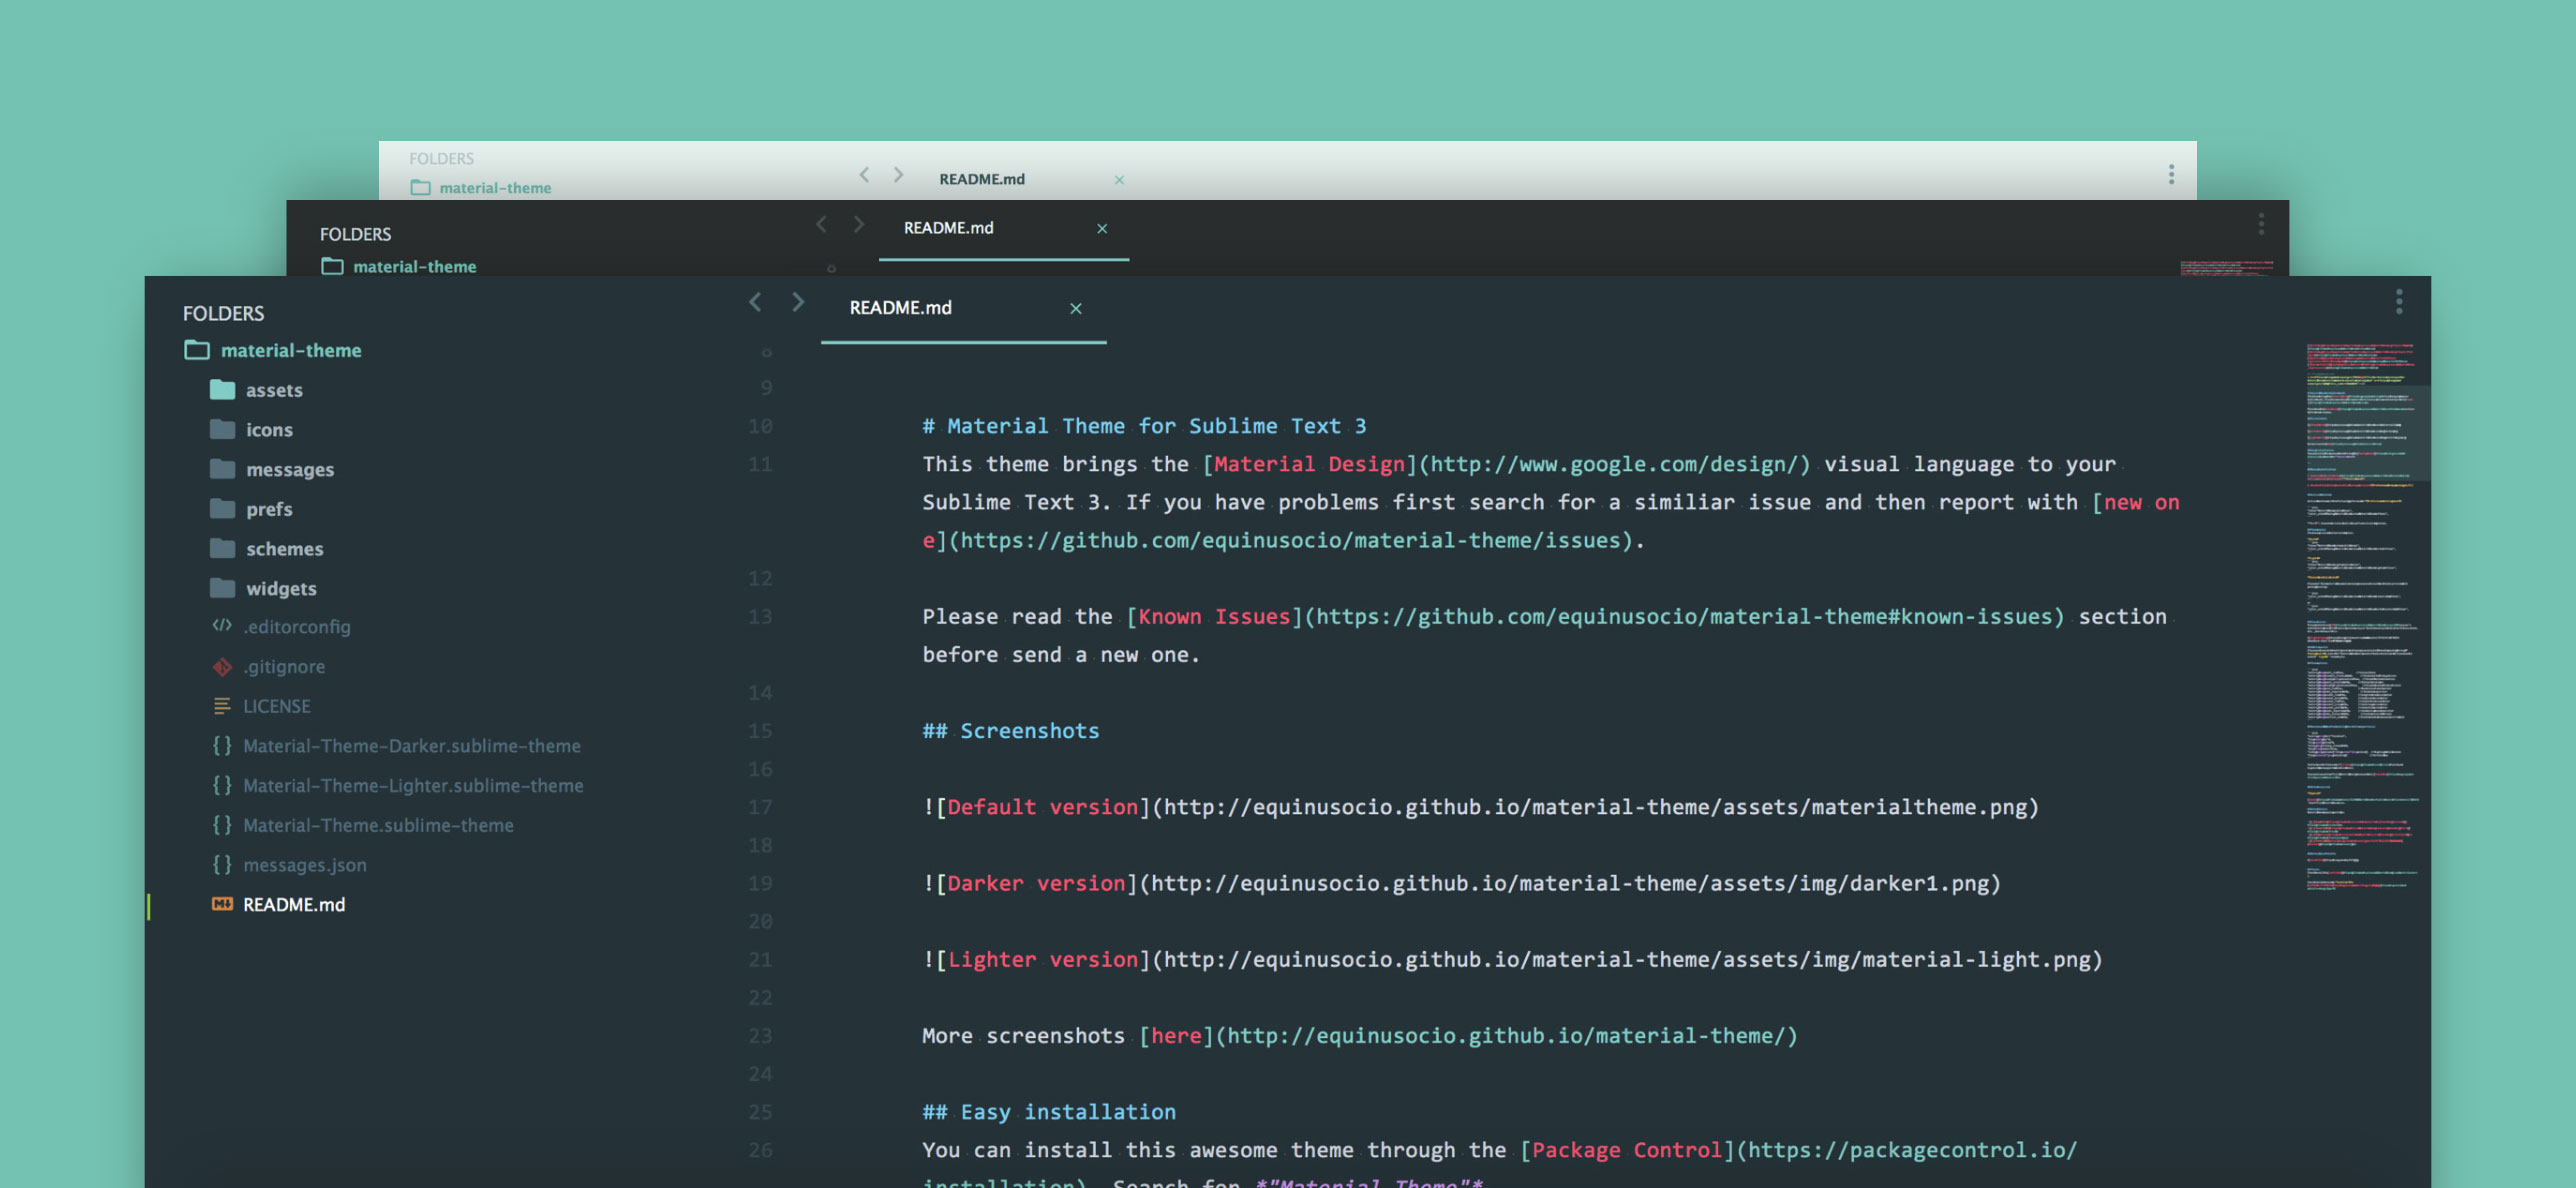Open the prefs folder
This screenshot has height=1188, width=2576.
click(269, 509)
